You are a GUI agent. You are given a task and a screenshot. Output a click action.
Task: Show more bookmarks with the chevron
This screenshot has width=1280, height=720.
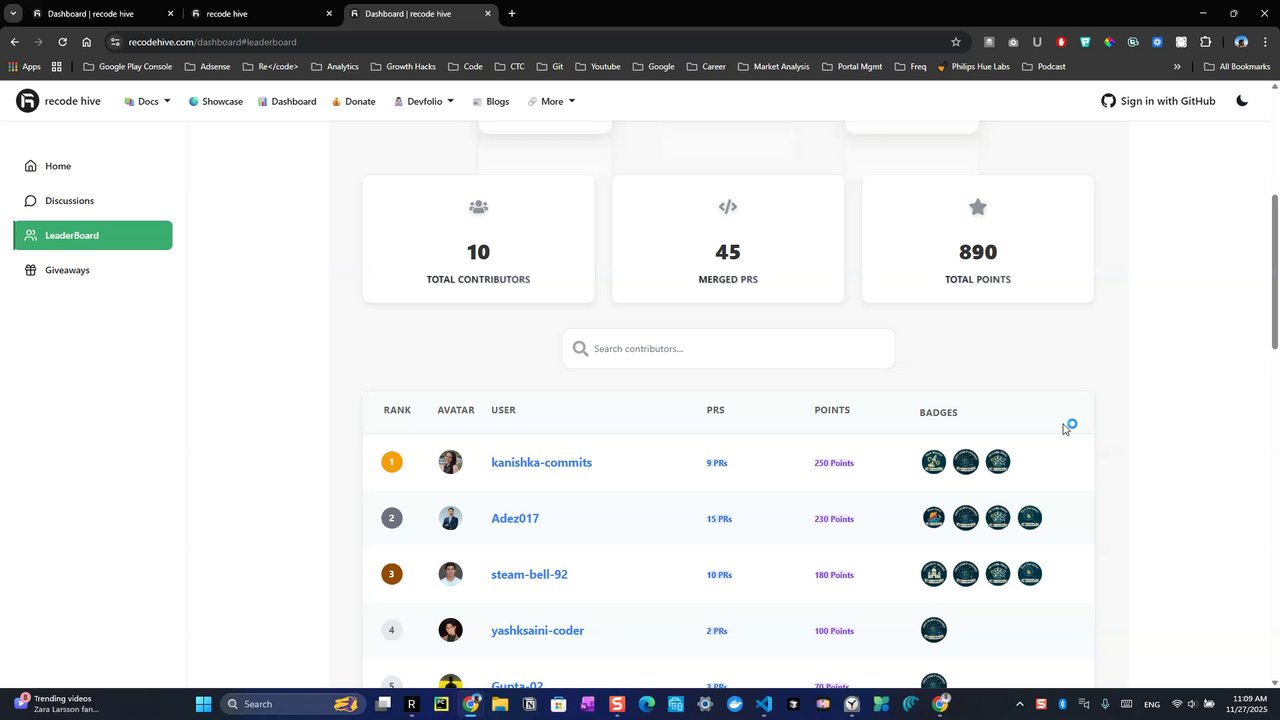coord(1177,67)
